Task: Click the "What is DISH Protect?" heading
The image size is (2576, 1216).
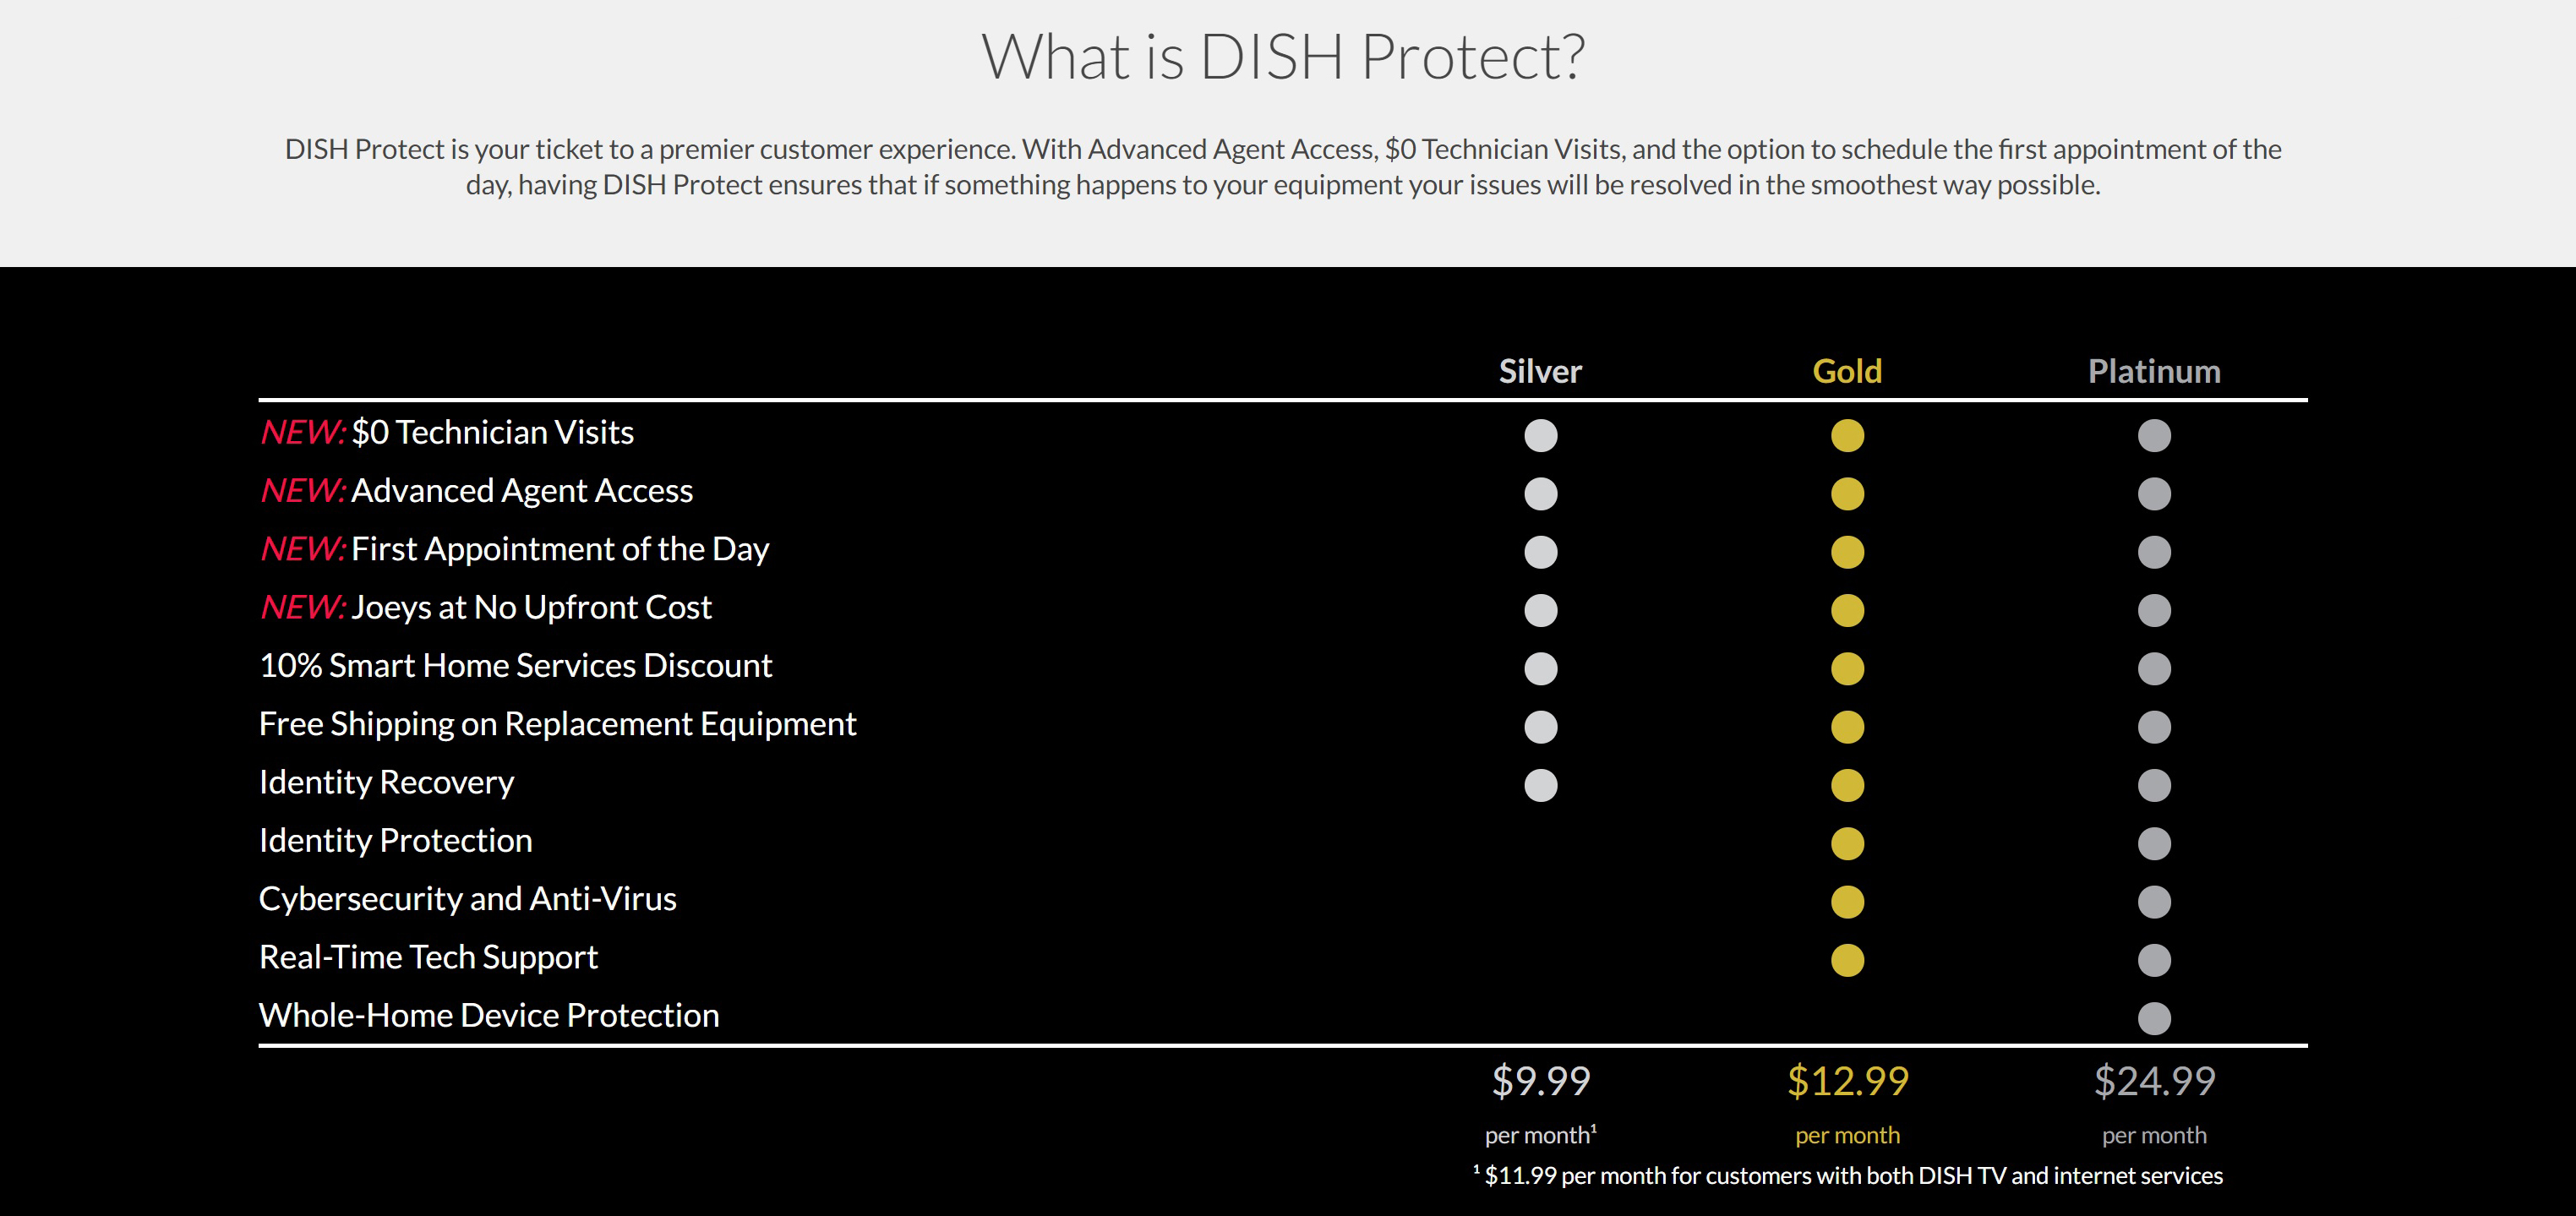Action: tap(1283, 56)
